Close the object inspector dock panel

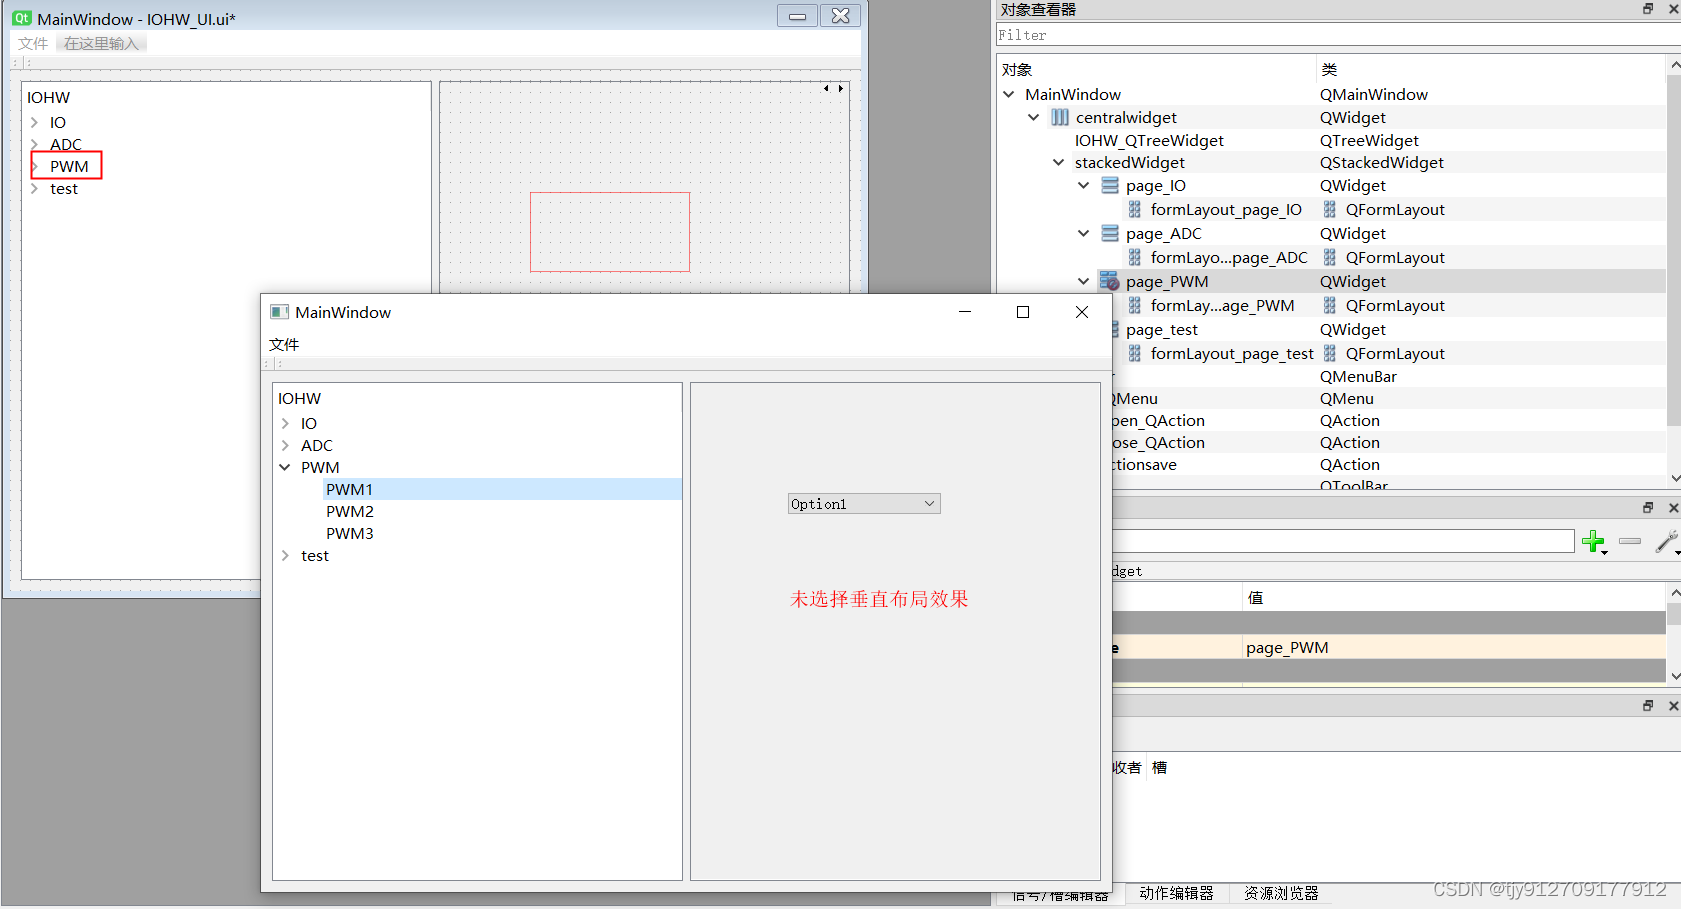[x=1673, y=9]
